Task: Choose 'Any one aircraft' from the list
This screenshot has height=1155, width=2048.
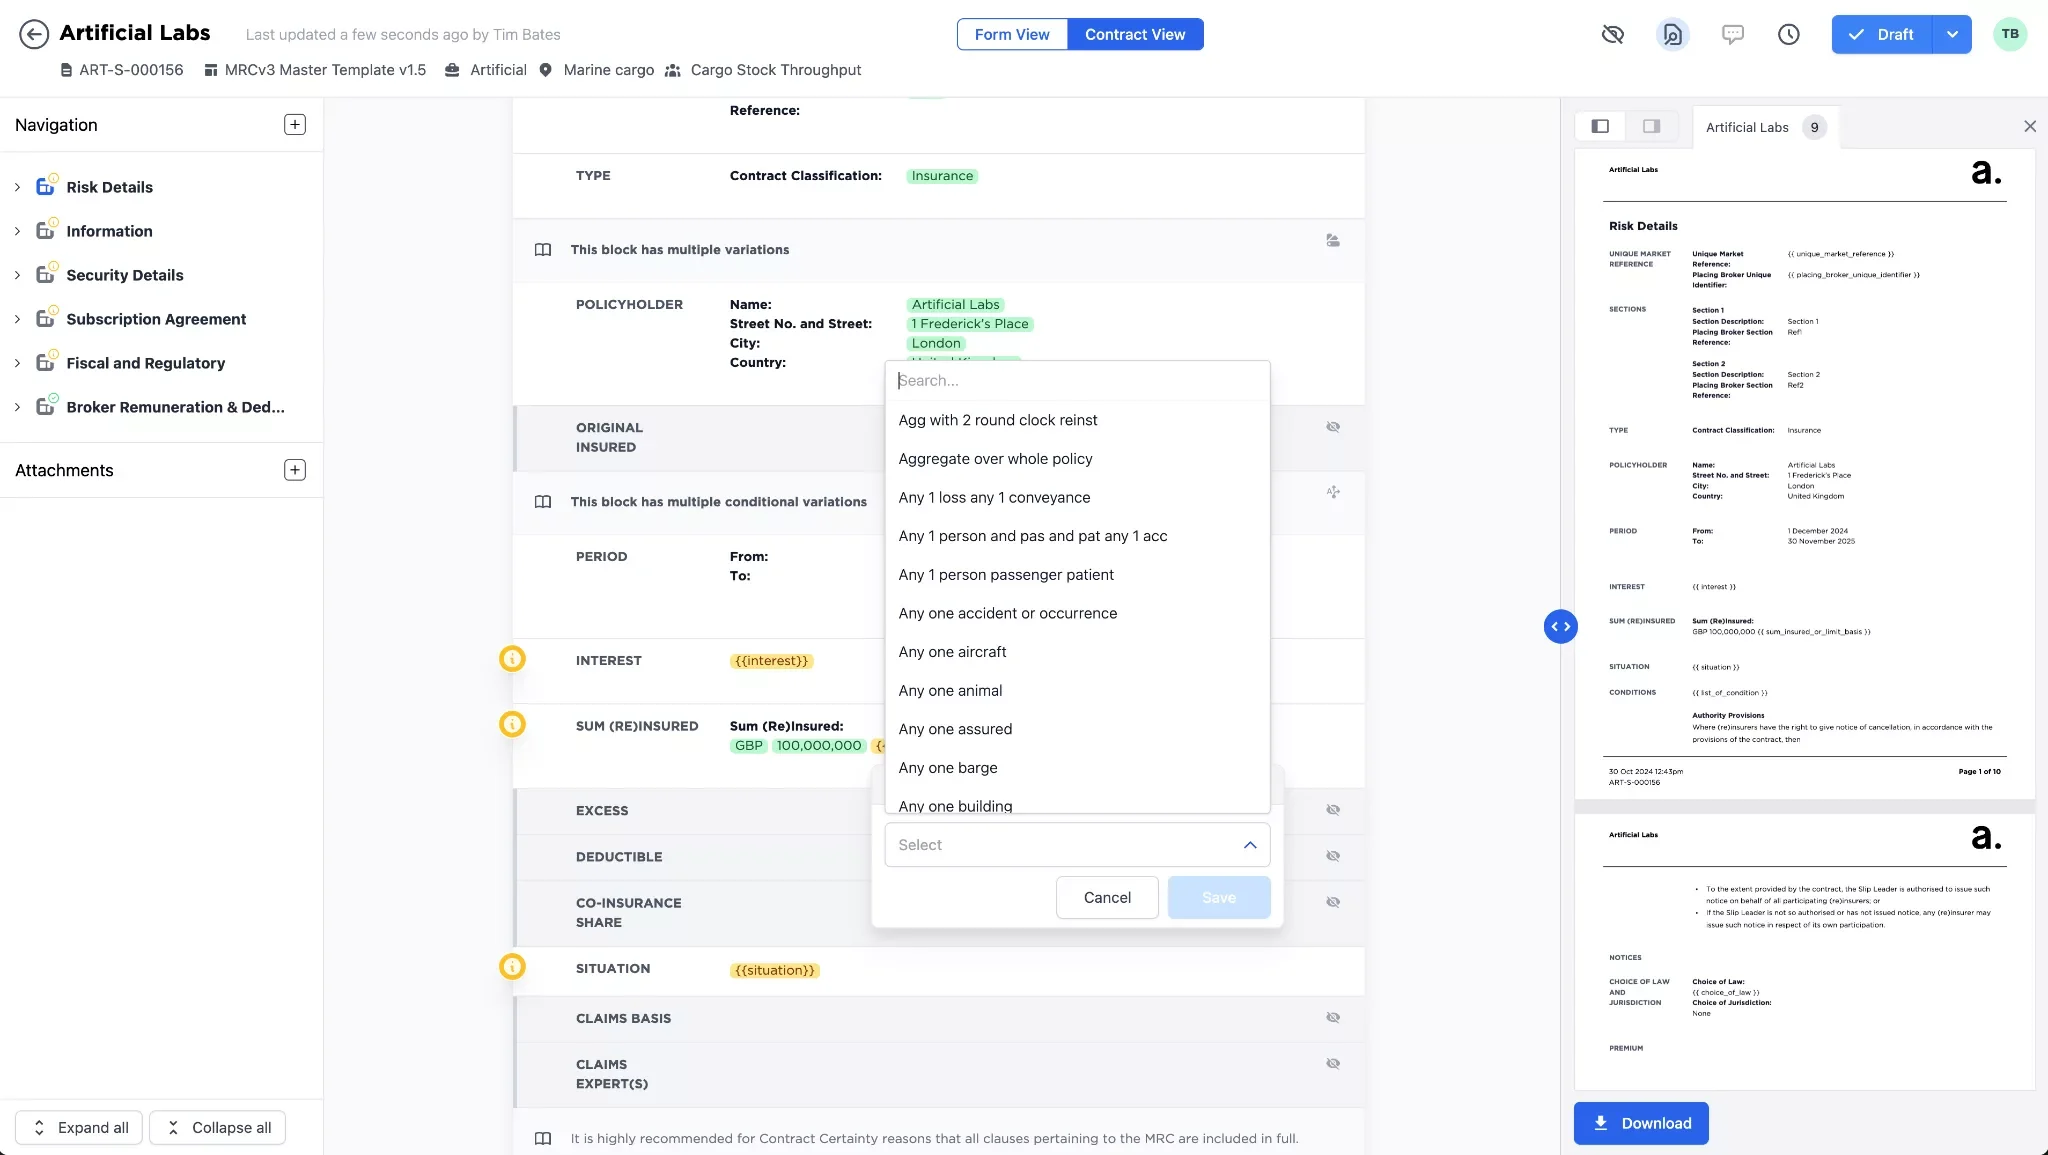Action: pos(952,652)
